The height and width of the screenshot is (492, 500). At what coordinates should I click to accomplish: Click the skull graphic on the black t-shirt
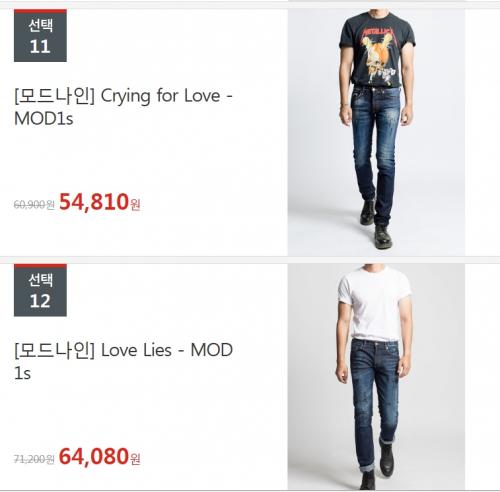click(377, 60)
